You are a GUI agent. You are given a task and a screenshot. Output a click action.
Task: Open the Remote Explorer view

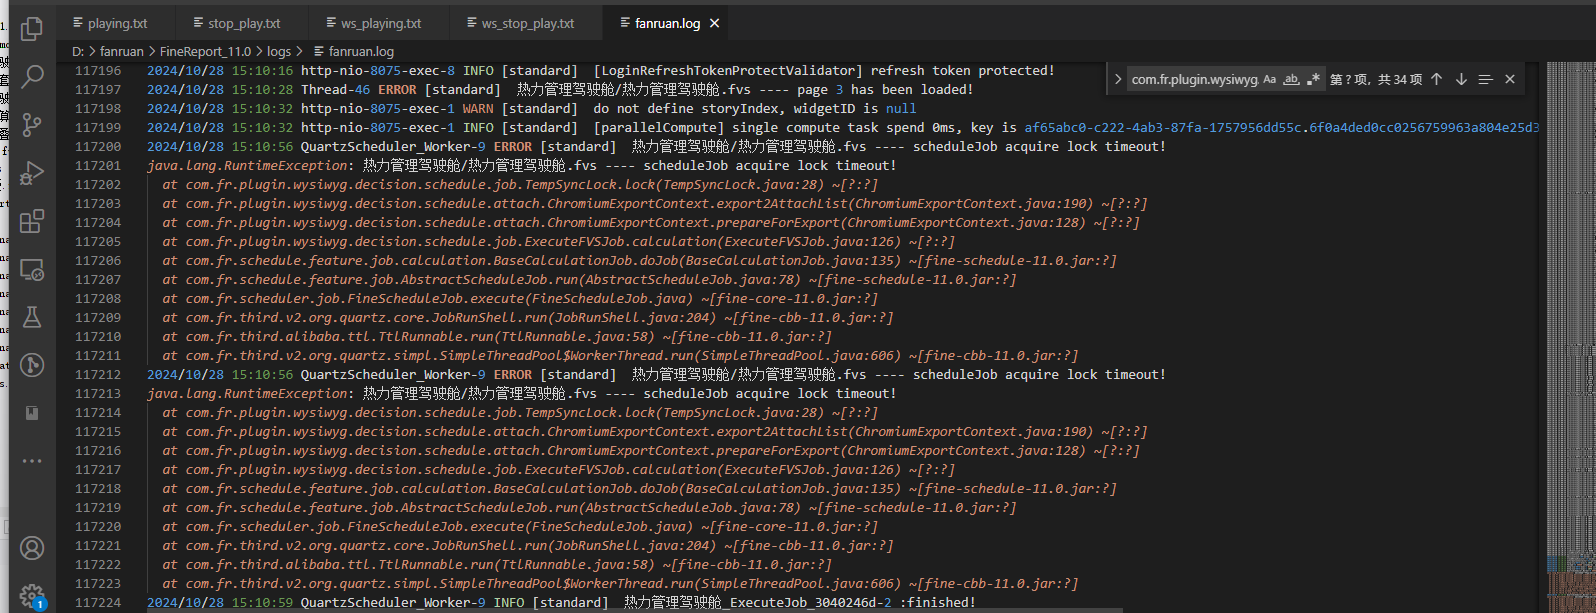(32, 269)
